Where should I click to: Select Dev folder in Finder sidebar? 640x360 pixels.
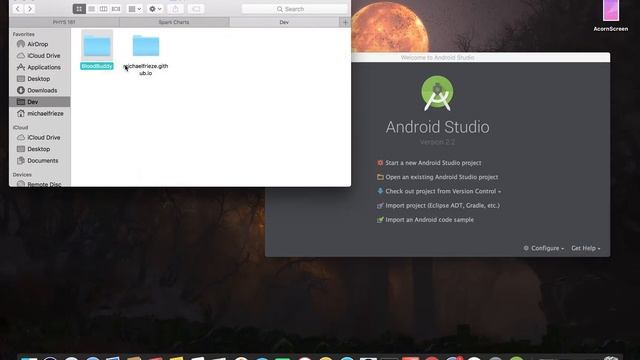tap(39, 102)
